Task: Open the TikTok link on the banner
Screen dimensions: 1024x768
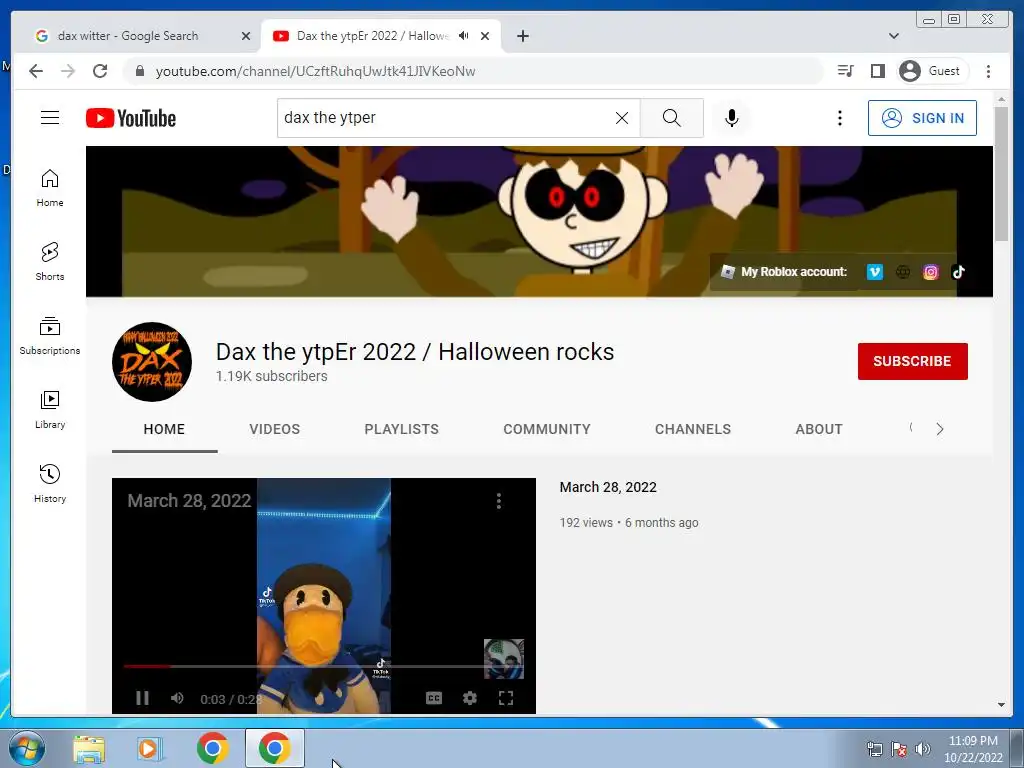Action: 958,272
